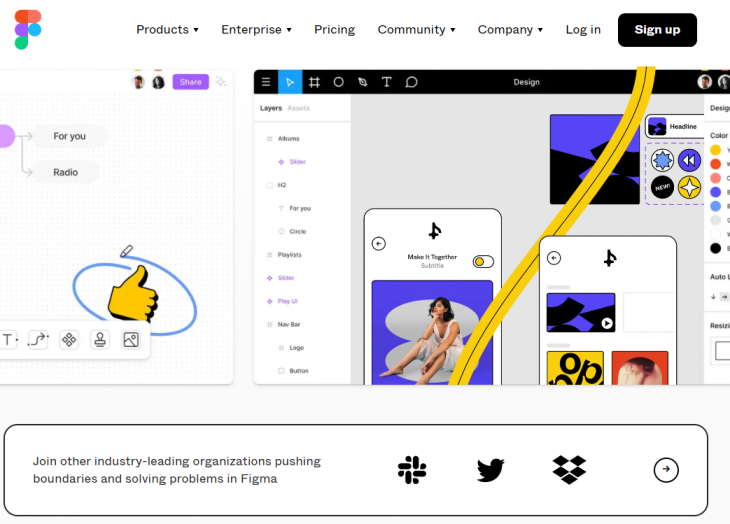Toggle the yellow switch beside Make It Together
The image size is (730, 524).
tap(483, 262)
